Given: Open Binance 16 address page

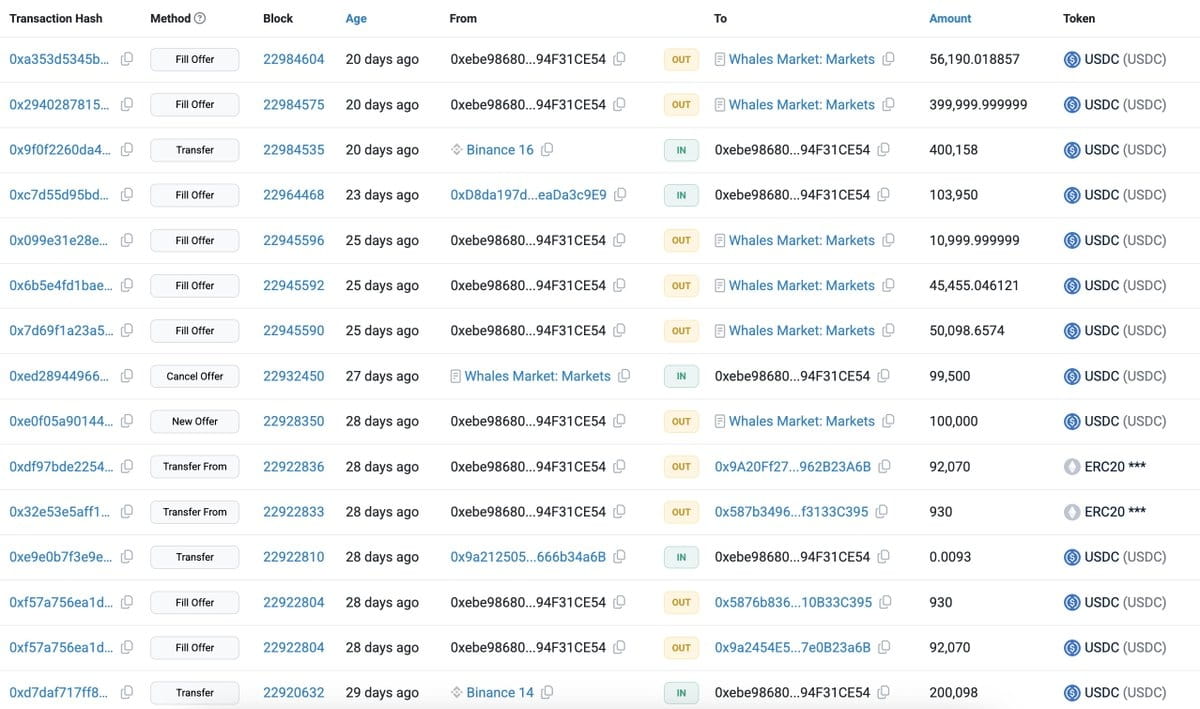Looking at the screenshot, I should pos(500,150).
